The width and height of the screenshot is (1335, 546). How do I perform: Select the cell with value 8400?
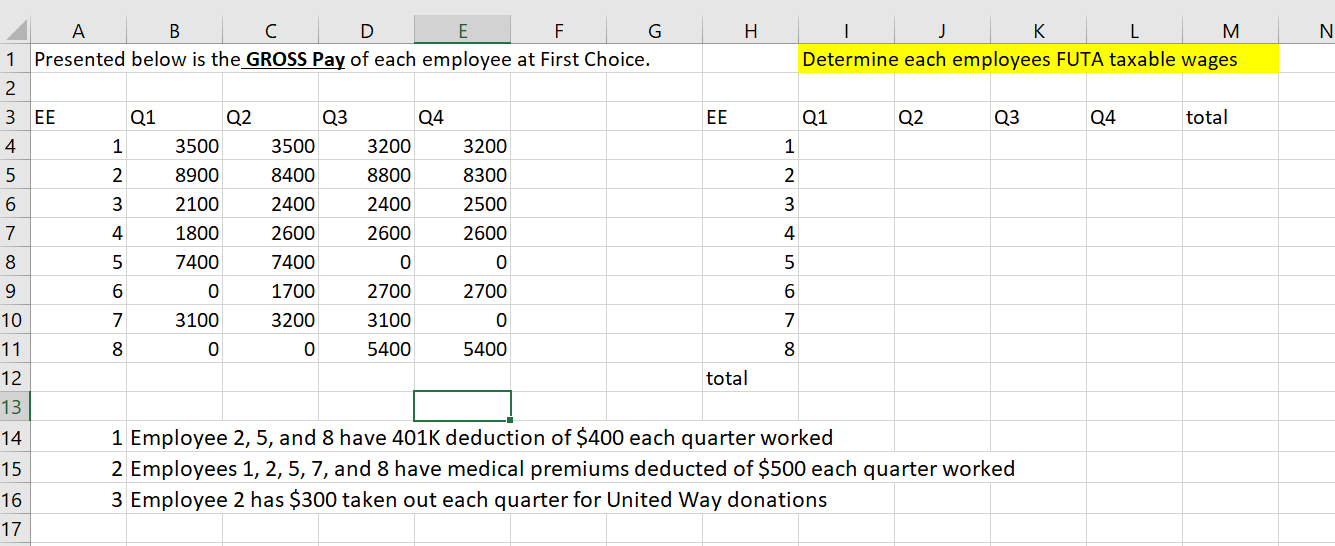coord(270,175)
